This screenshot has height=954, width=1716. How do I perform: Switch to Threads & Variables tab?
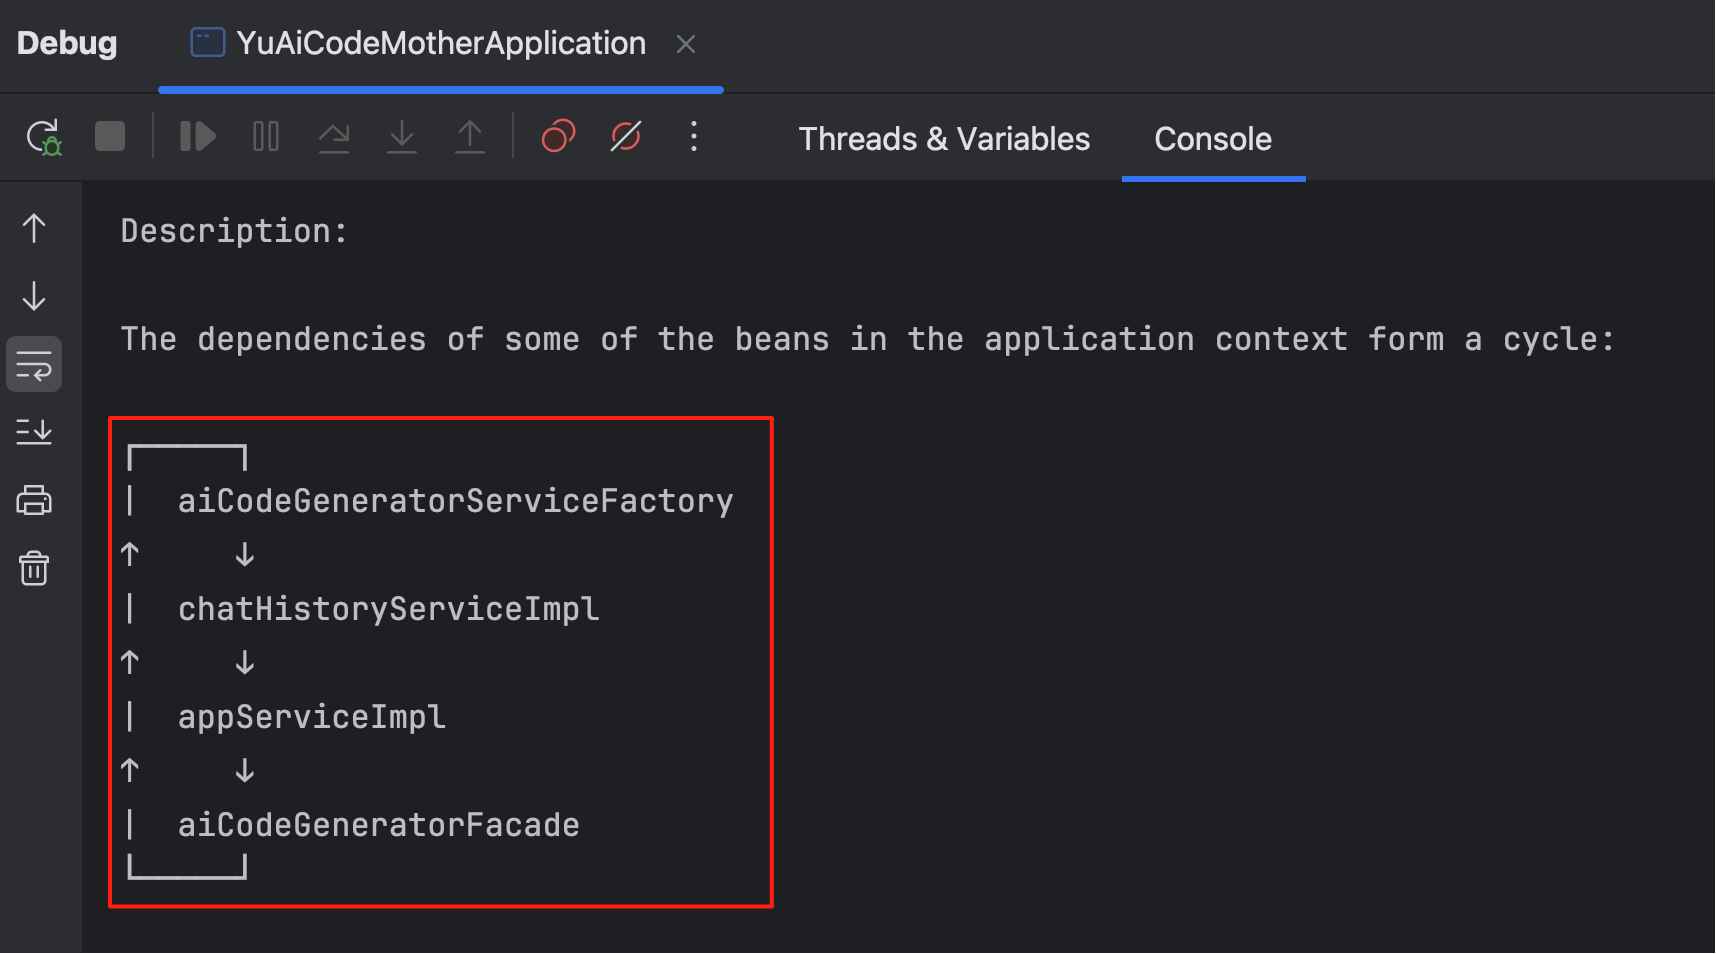pos(943,139)
